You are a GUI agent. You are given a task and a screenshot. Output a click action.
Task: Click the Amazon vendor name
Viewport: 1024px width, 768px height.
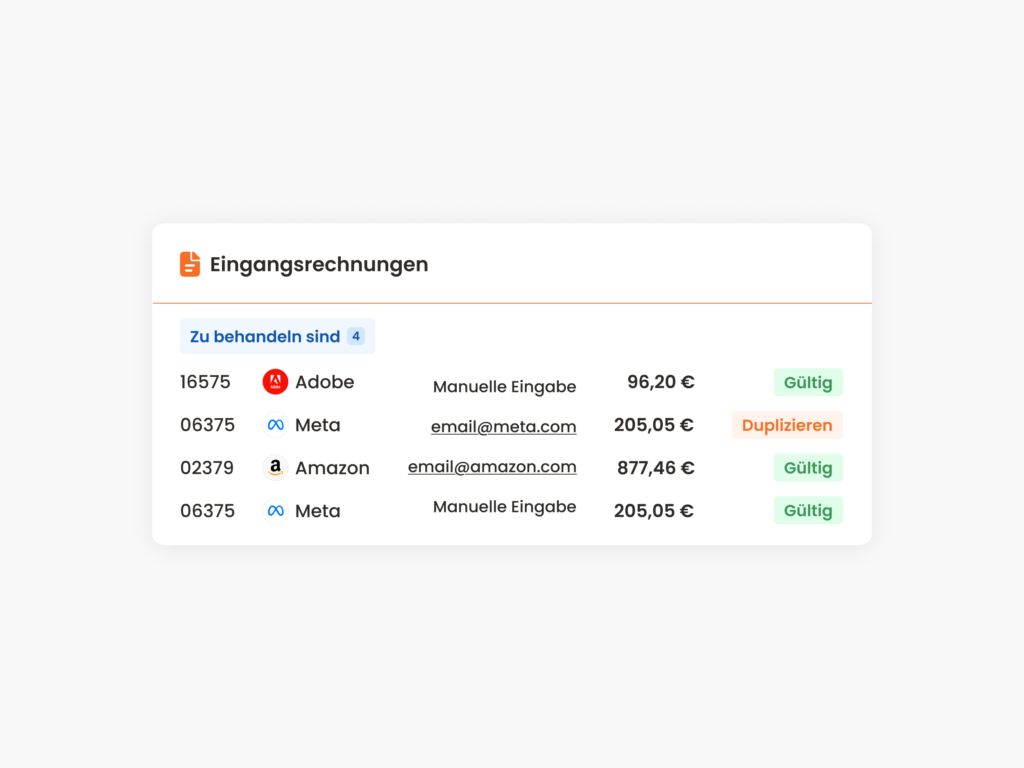pos(332,468)
